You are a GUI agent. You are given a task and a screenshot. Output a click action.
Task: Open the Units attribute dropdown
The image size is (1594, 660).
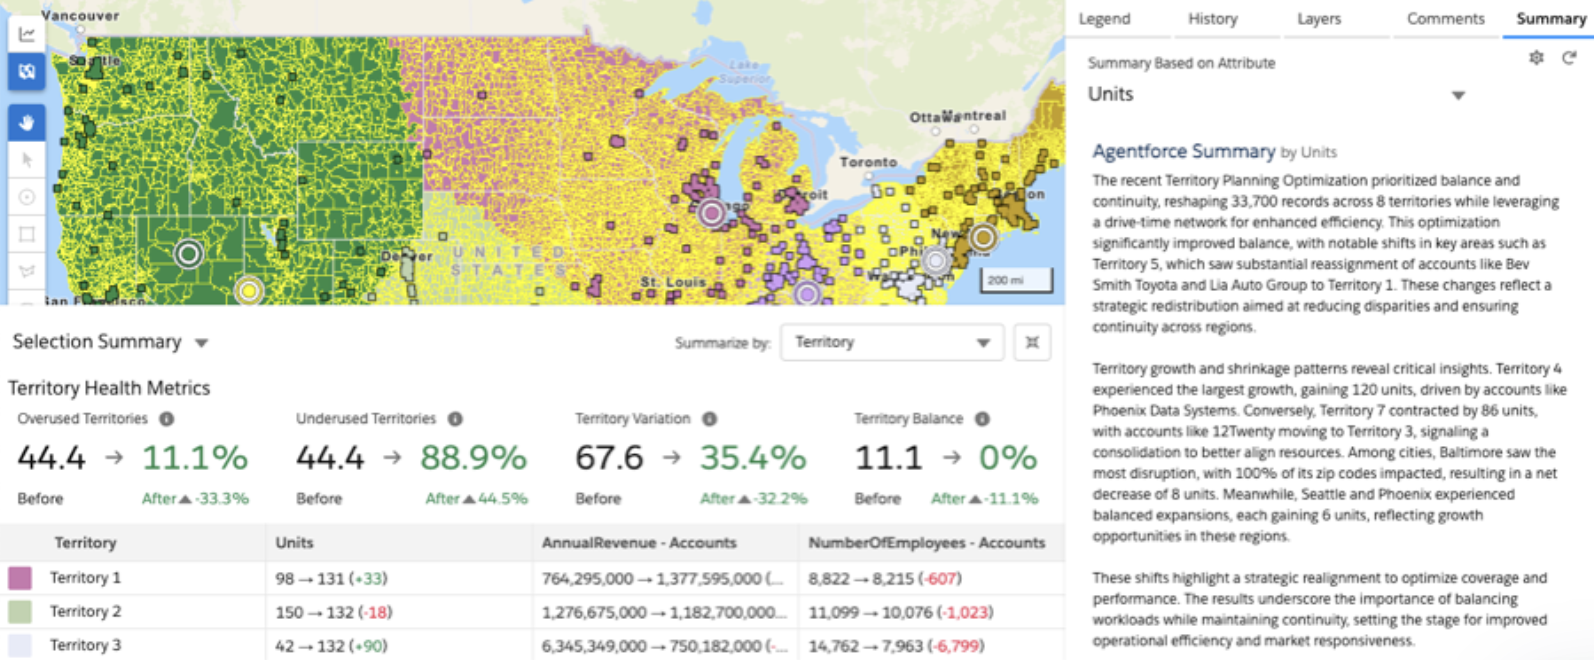coord(1458,95)
